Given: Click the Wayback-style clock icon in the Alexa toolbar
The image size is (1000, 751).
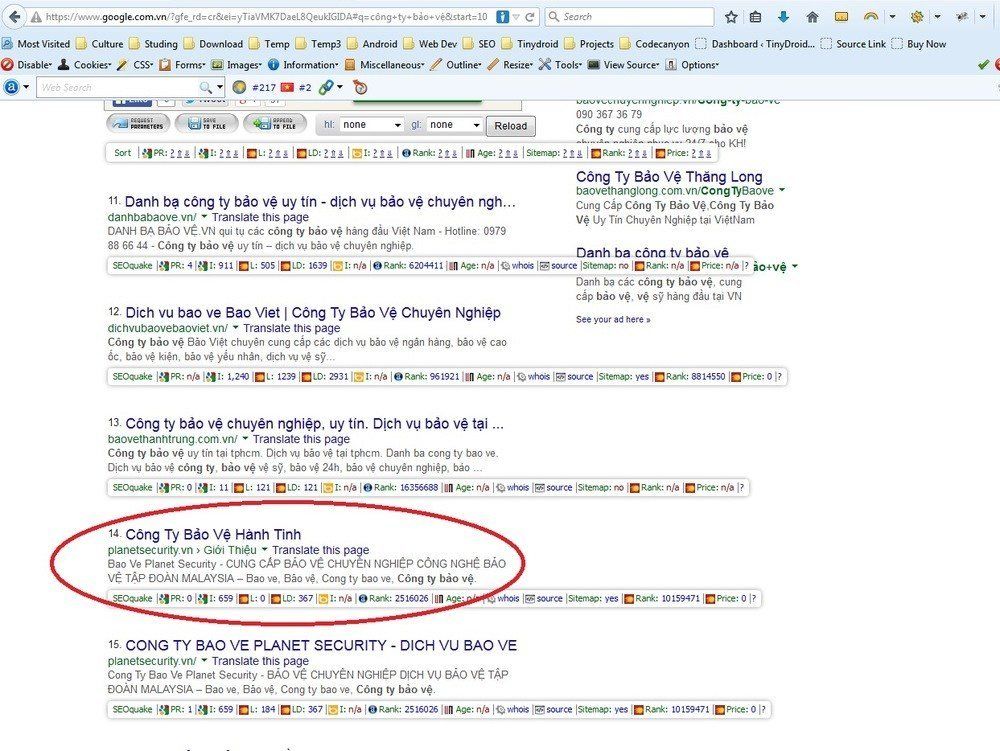Looking at the screenshot, I should [360, 87].
